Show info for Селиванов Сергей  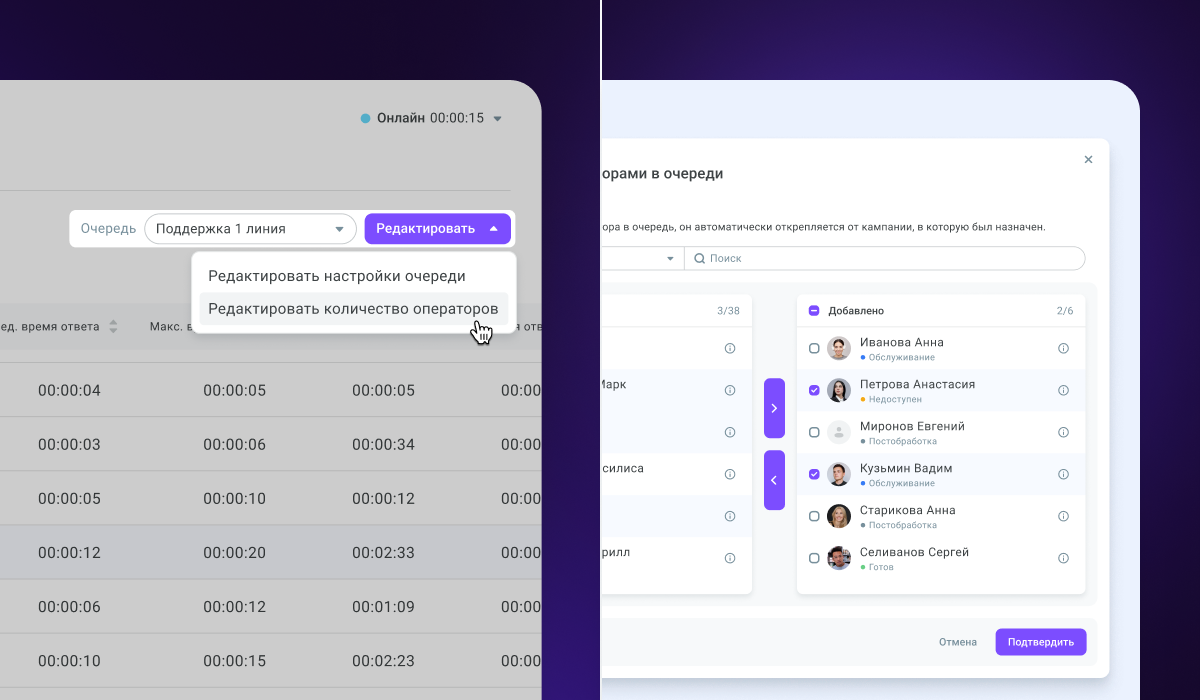pos(1063,558)
